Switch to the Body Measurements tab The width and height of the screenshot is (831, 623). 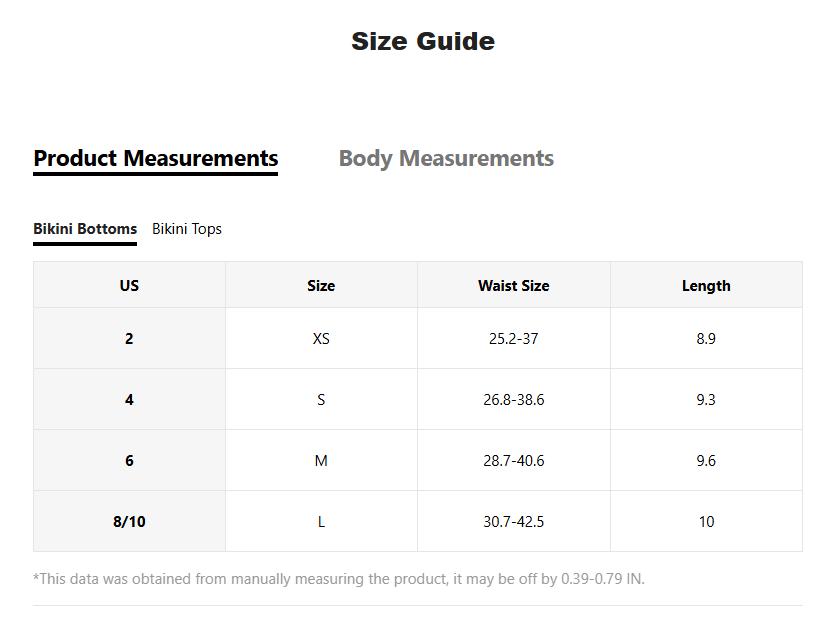[446, 158]
